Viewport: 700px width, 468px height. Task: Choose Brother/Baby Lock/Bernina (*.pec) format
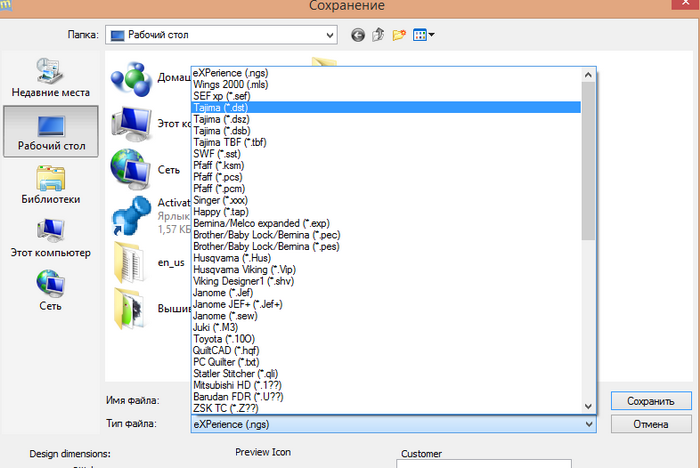pyautogui.click(x=386, y=235)
